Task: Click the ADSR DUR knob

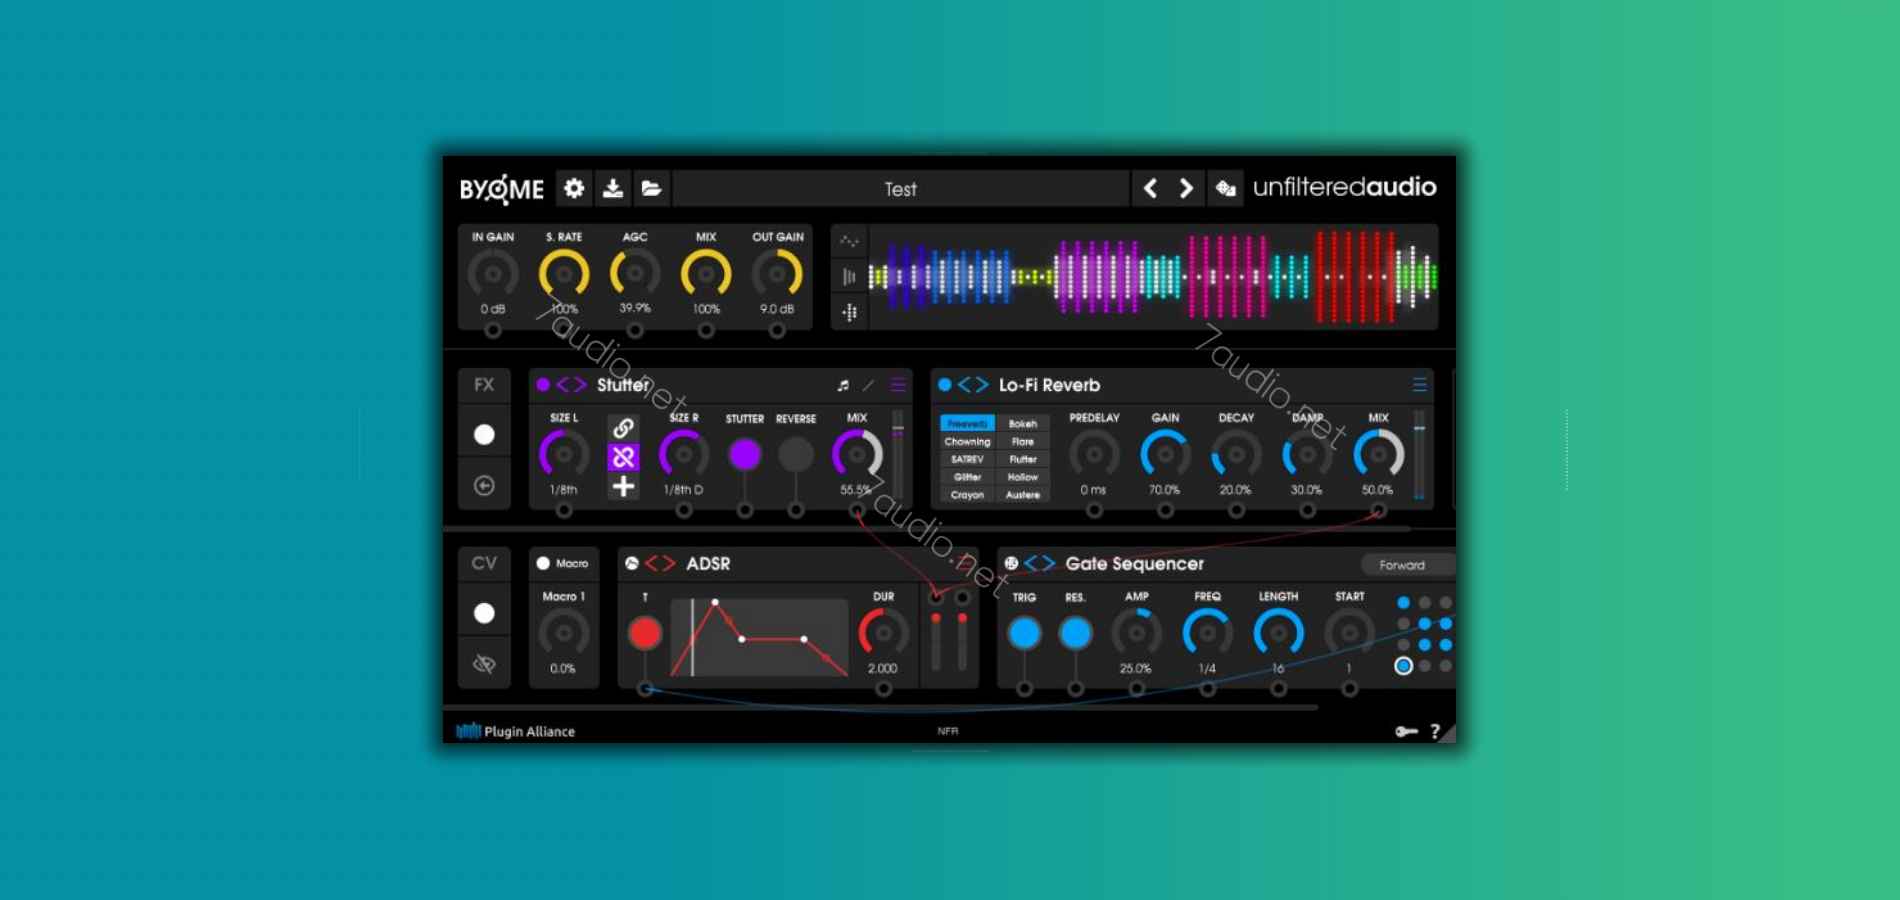Action: [x=883, y=633]
